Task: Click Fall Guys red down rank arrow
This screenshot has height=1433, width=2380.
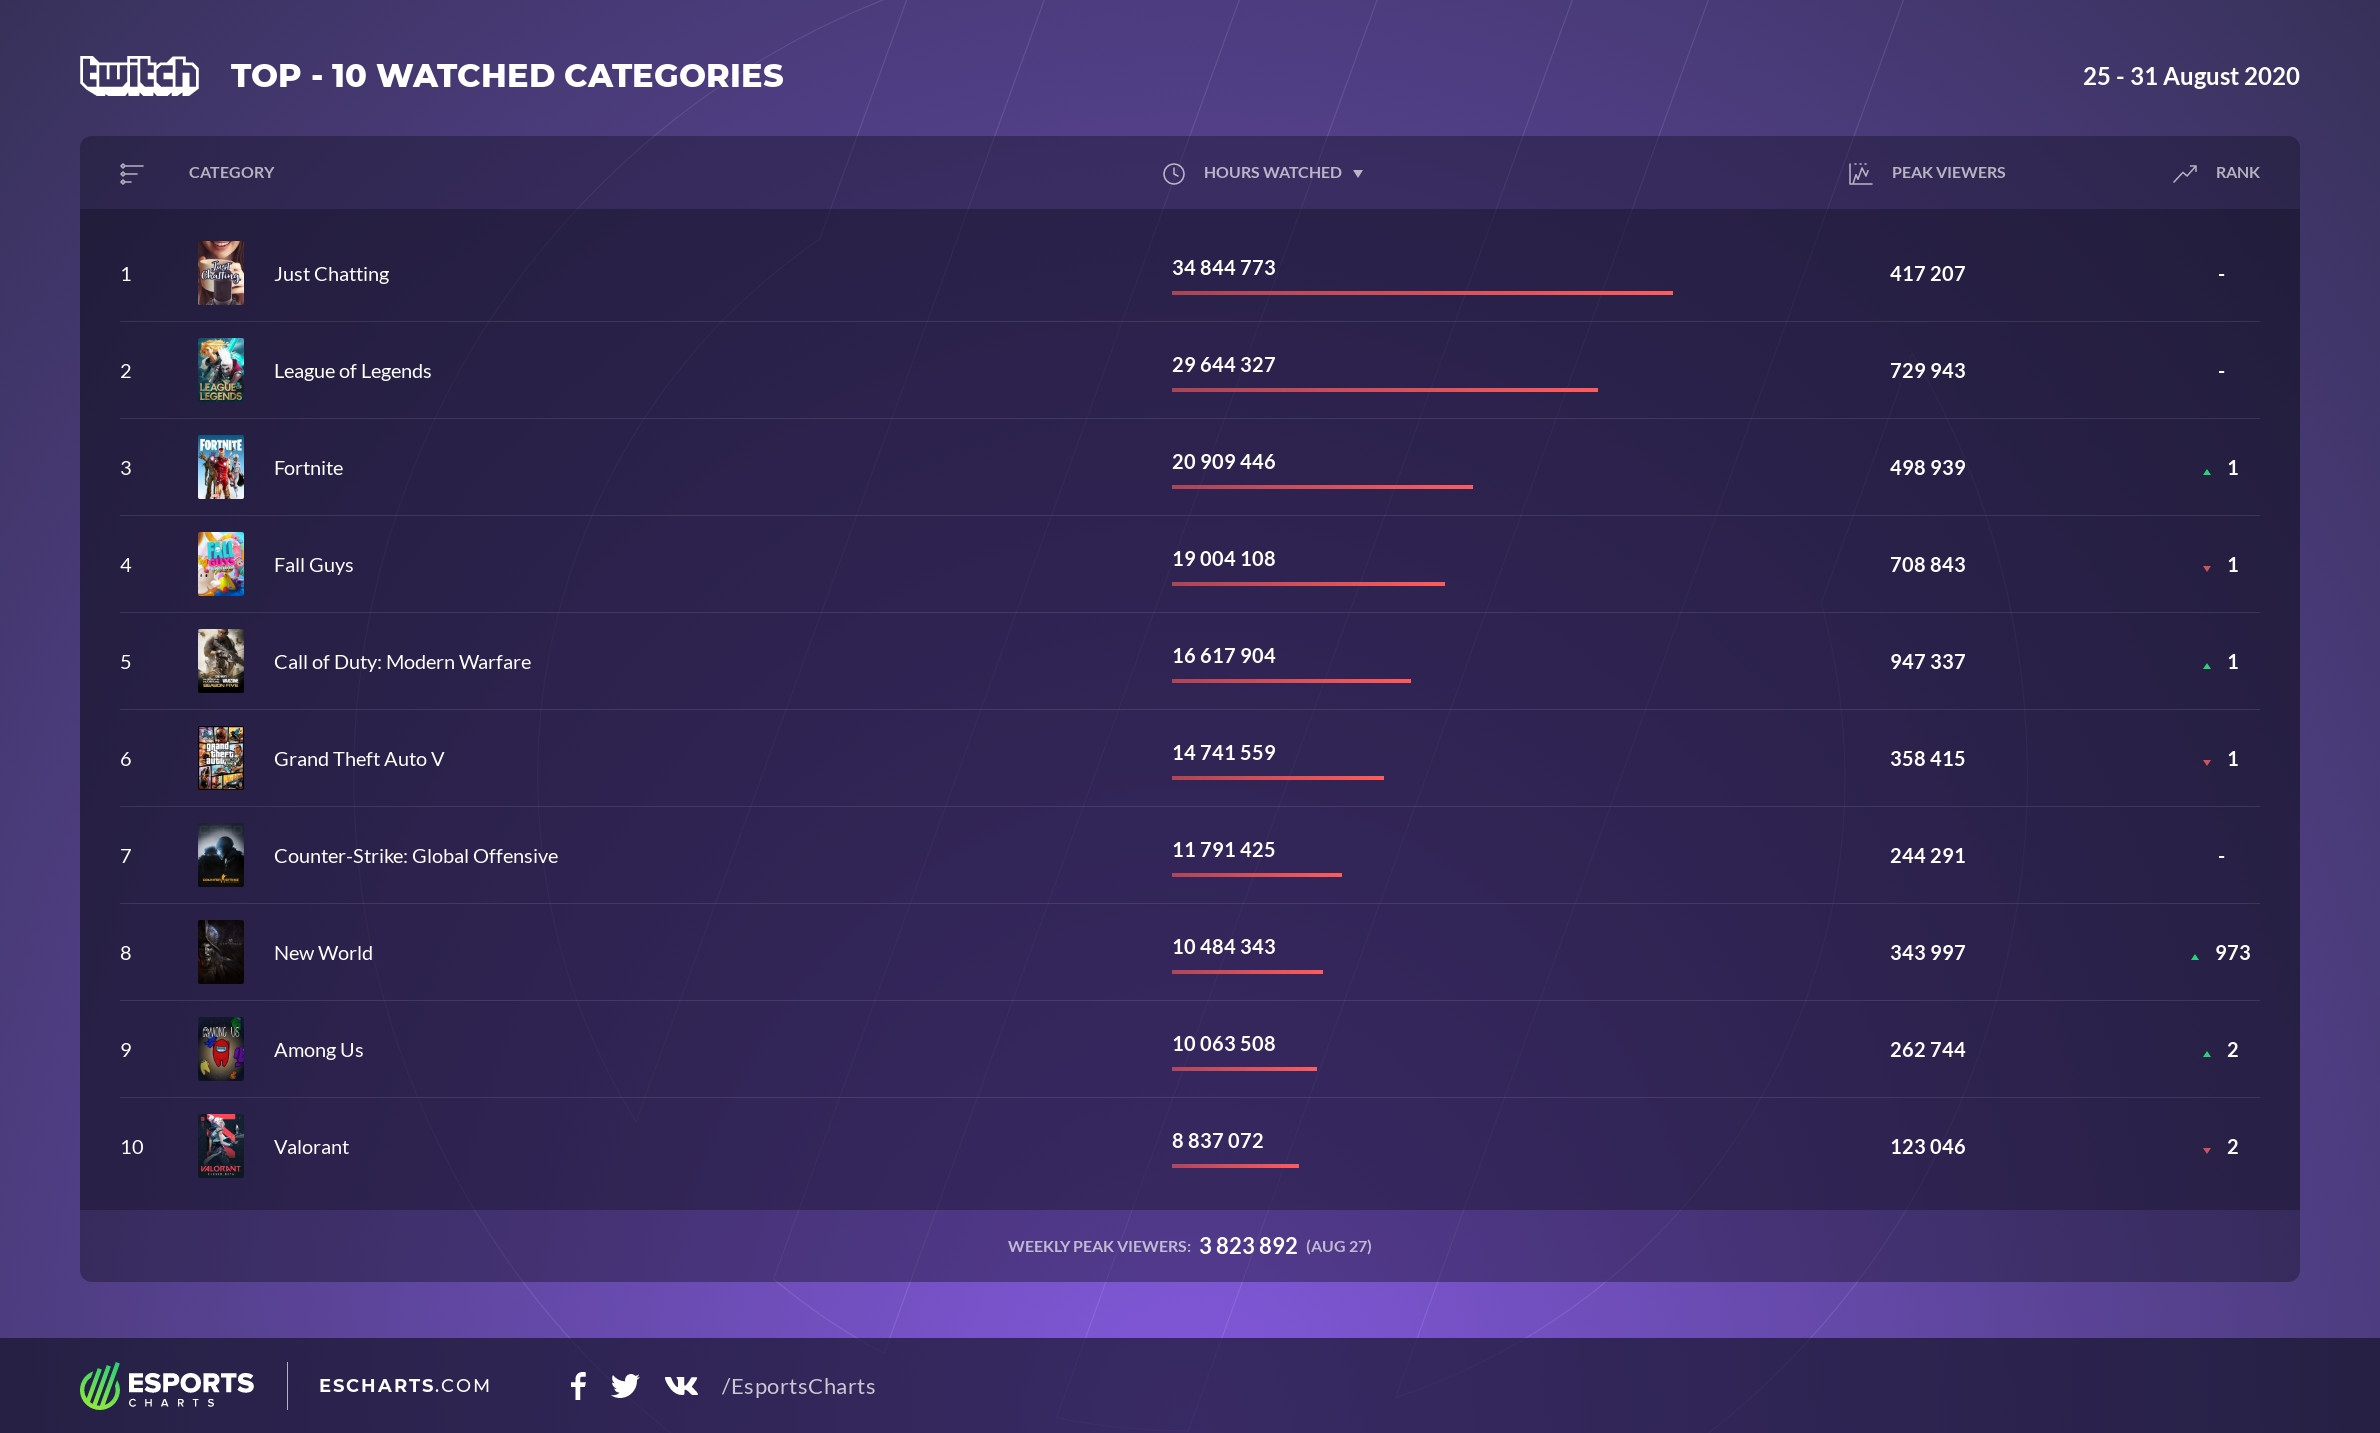Action: (x=2207, y=569)
